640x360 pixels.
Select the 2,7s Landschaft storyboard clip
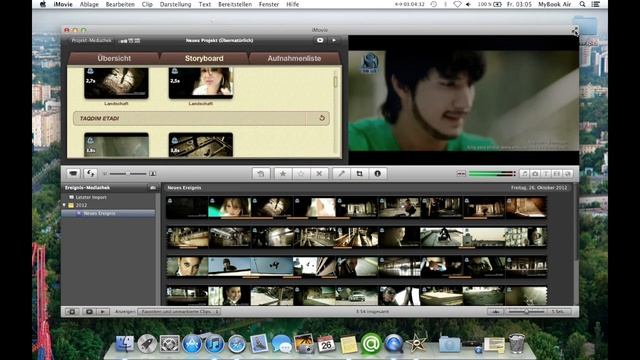(x=116, y=83)
